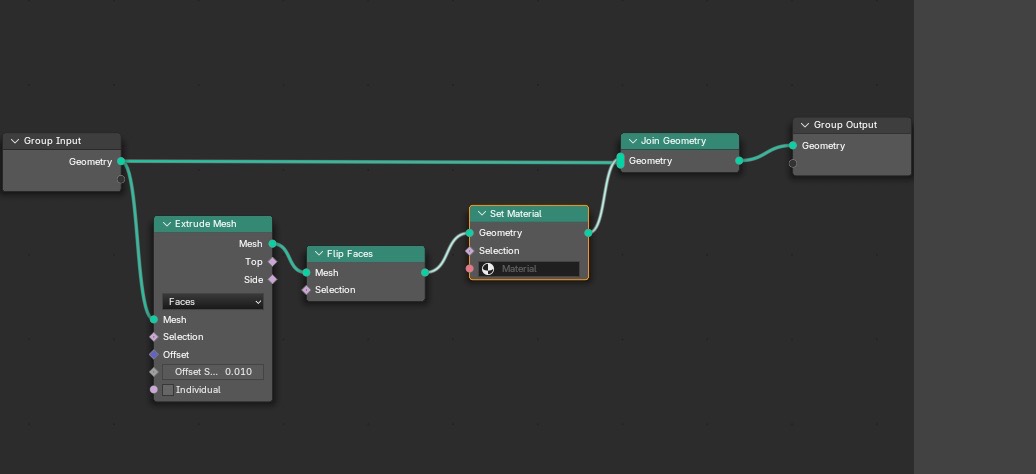Screen dimensions: 1036x474
Task: Click the Material input socket
Action: tap(470, 269)
